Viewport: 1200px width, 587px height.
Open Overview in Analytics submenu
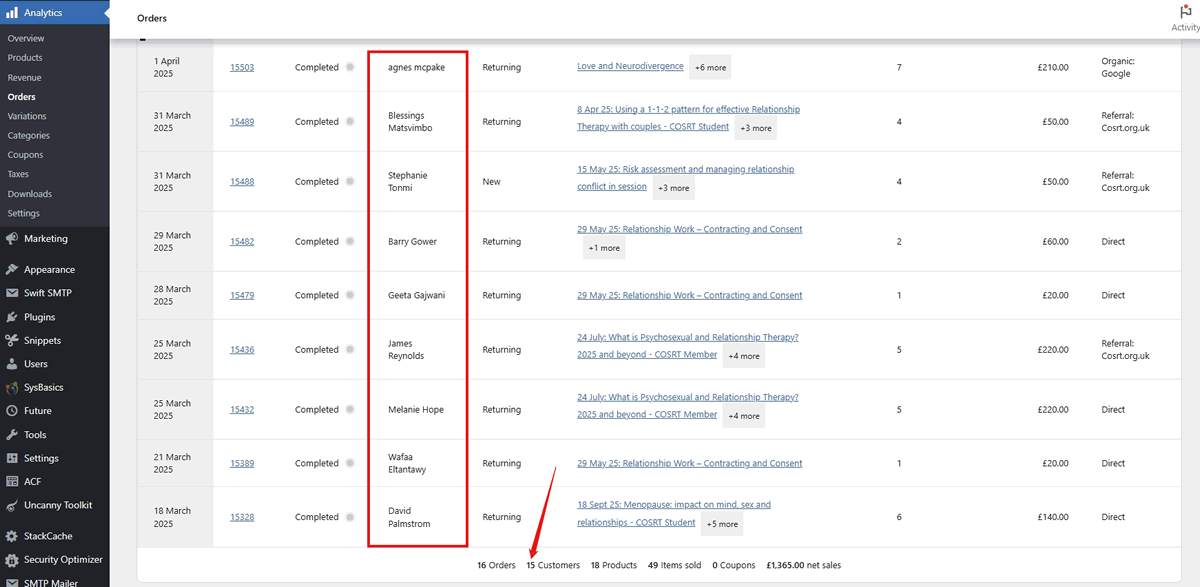click(x=26, y=38)
